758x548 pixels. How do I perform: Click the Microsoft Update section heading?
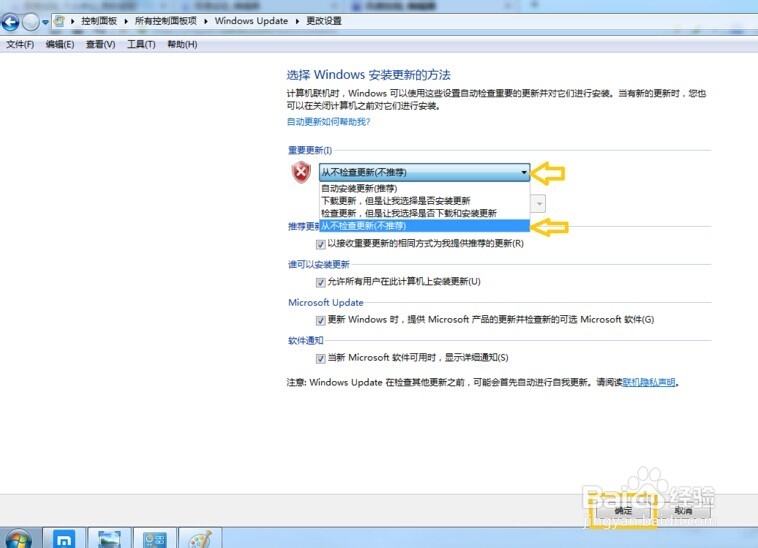pos(326,303)
